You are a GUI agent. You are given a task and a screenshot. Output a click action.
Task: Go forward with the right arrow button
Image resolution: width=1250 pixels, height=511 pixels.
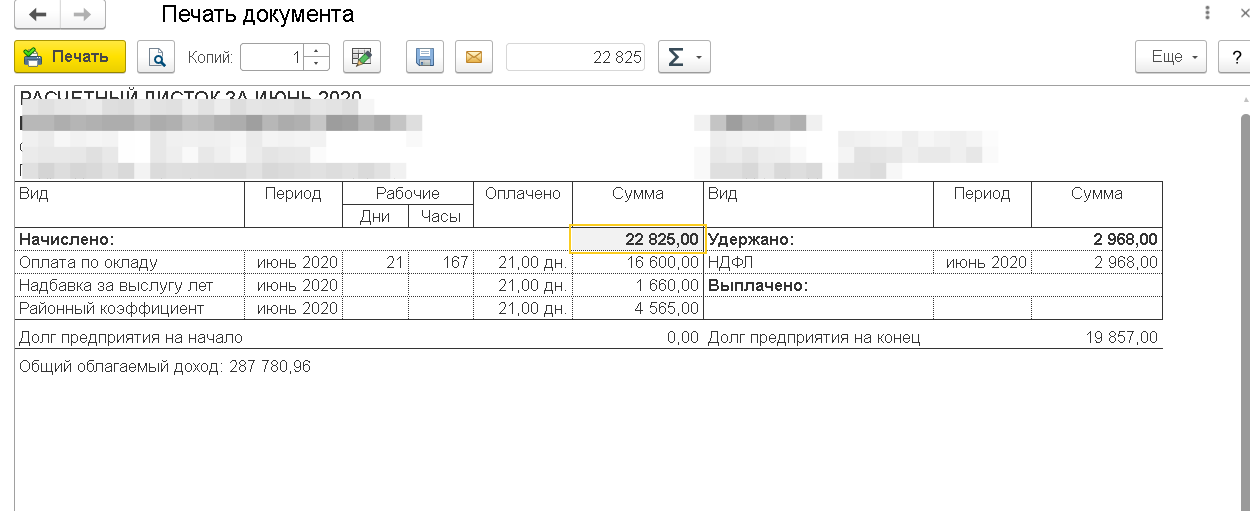click(82, 15)
